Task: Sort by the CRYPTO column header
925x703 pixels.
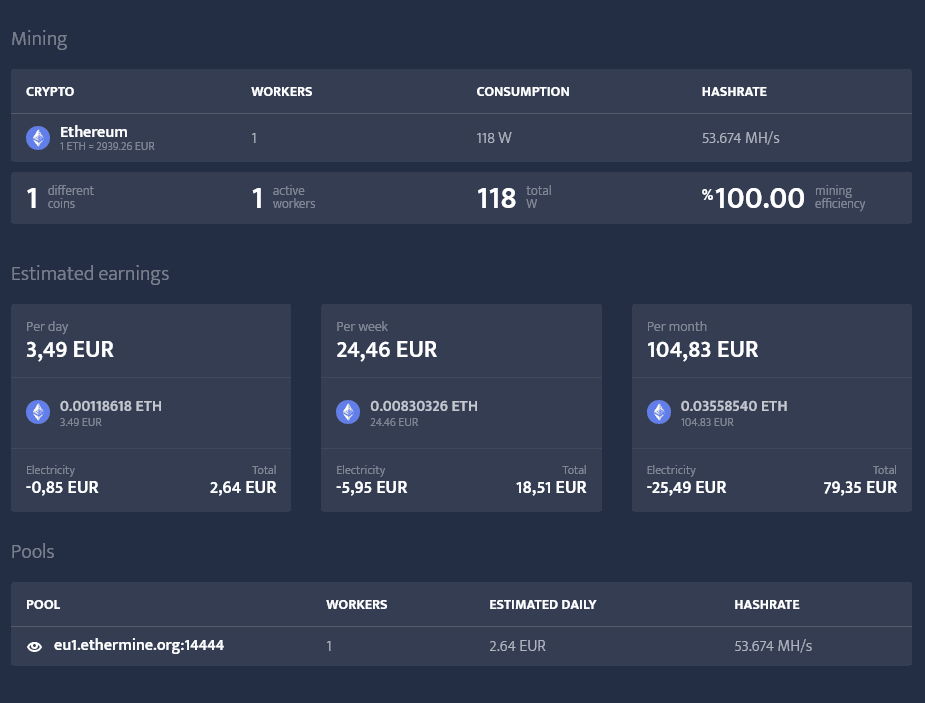Action: (50, 92)
